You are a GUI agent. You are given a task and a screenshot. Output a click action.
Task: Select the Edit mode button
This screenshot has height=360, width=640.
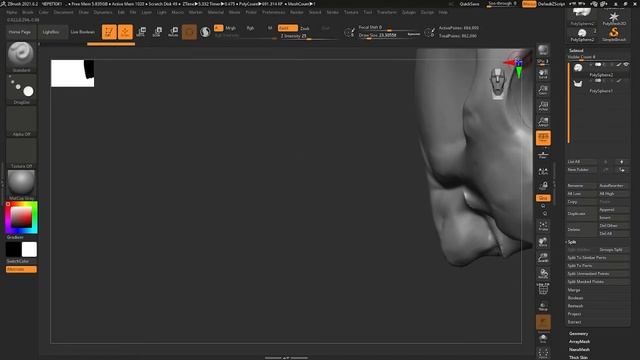tap(109, 32)
